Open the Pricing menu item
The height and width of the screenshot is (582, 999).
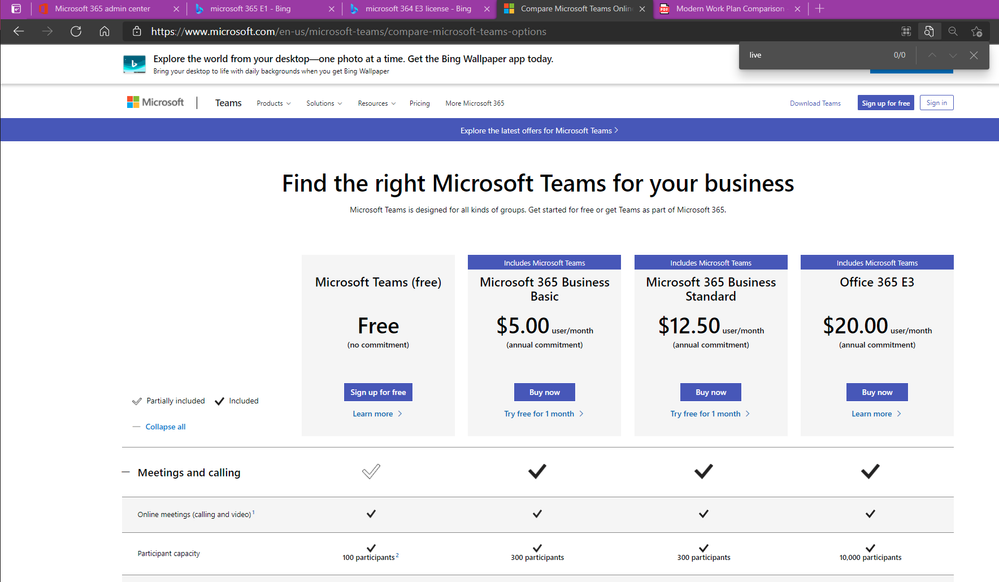pos(419,103)
